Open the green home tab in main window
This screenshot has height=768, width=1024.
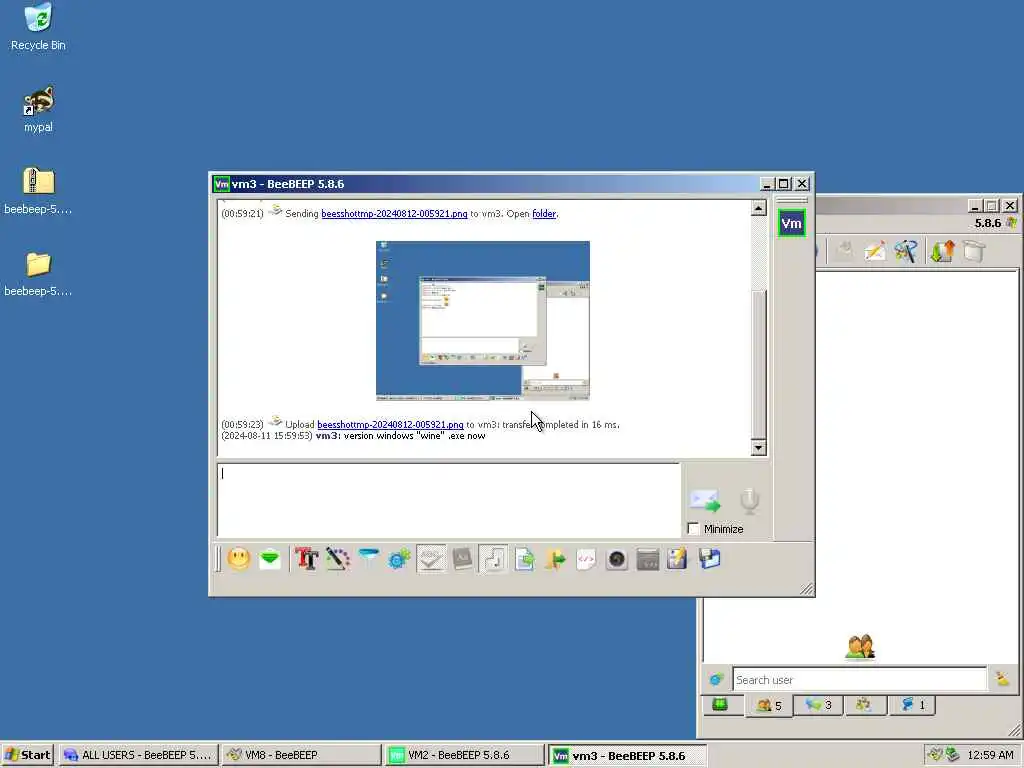[x=720, y=705]
